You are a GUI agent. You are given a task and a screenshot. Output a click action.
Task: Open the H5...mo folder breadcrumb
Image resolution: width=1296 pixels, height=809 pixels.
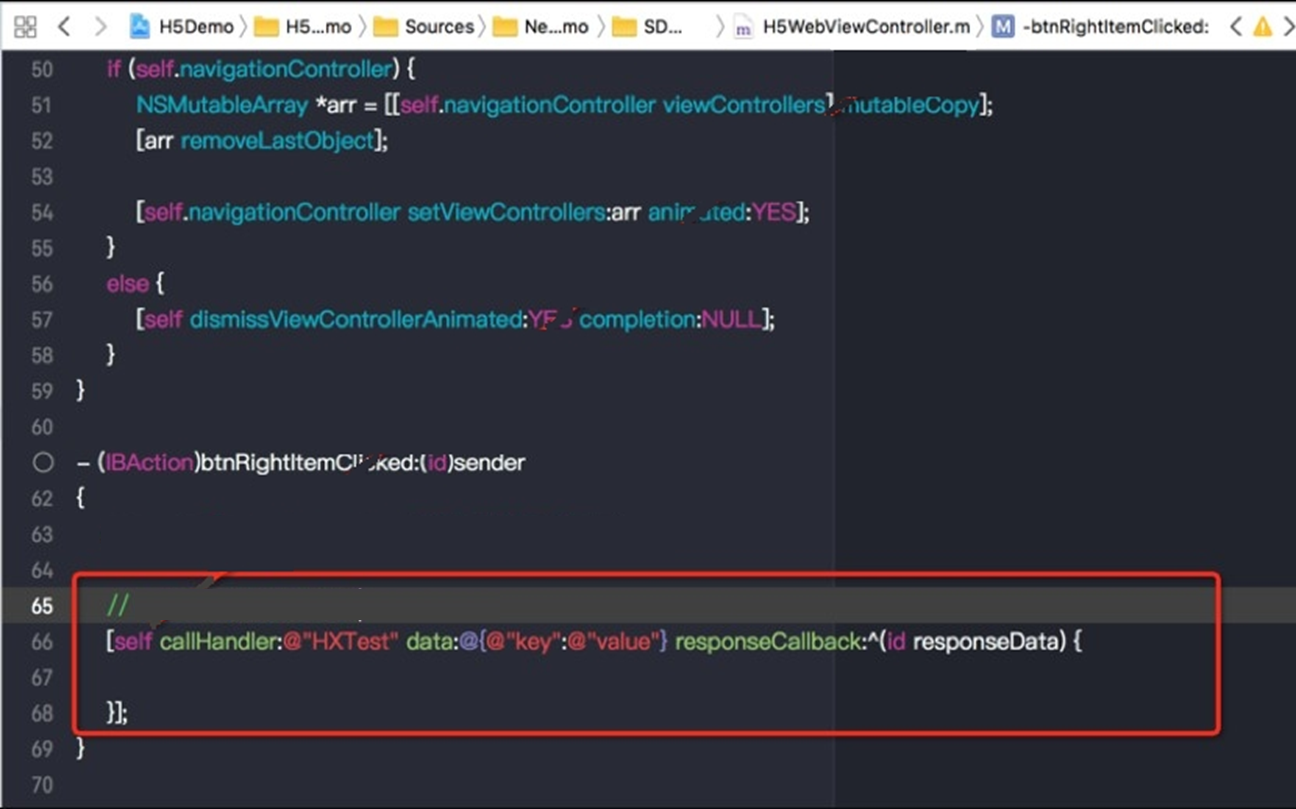(x=303, y=27)
